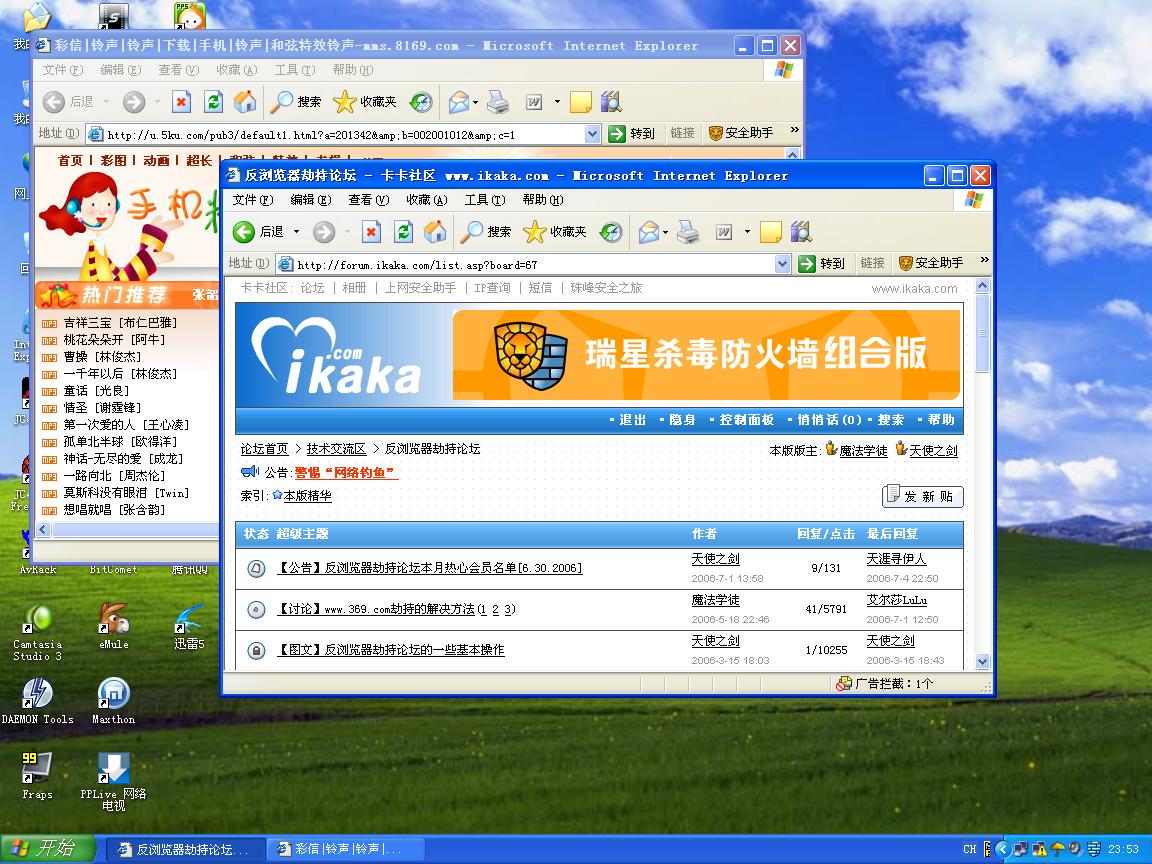
Task: Expand address bar dropdown in ikaka window
Action: (782, 264)
